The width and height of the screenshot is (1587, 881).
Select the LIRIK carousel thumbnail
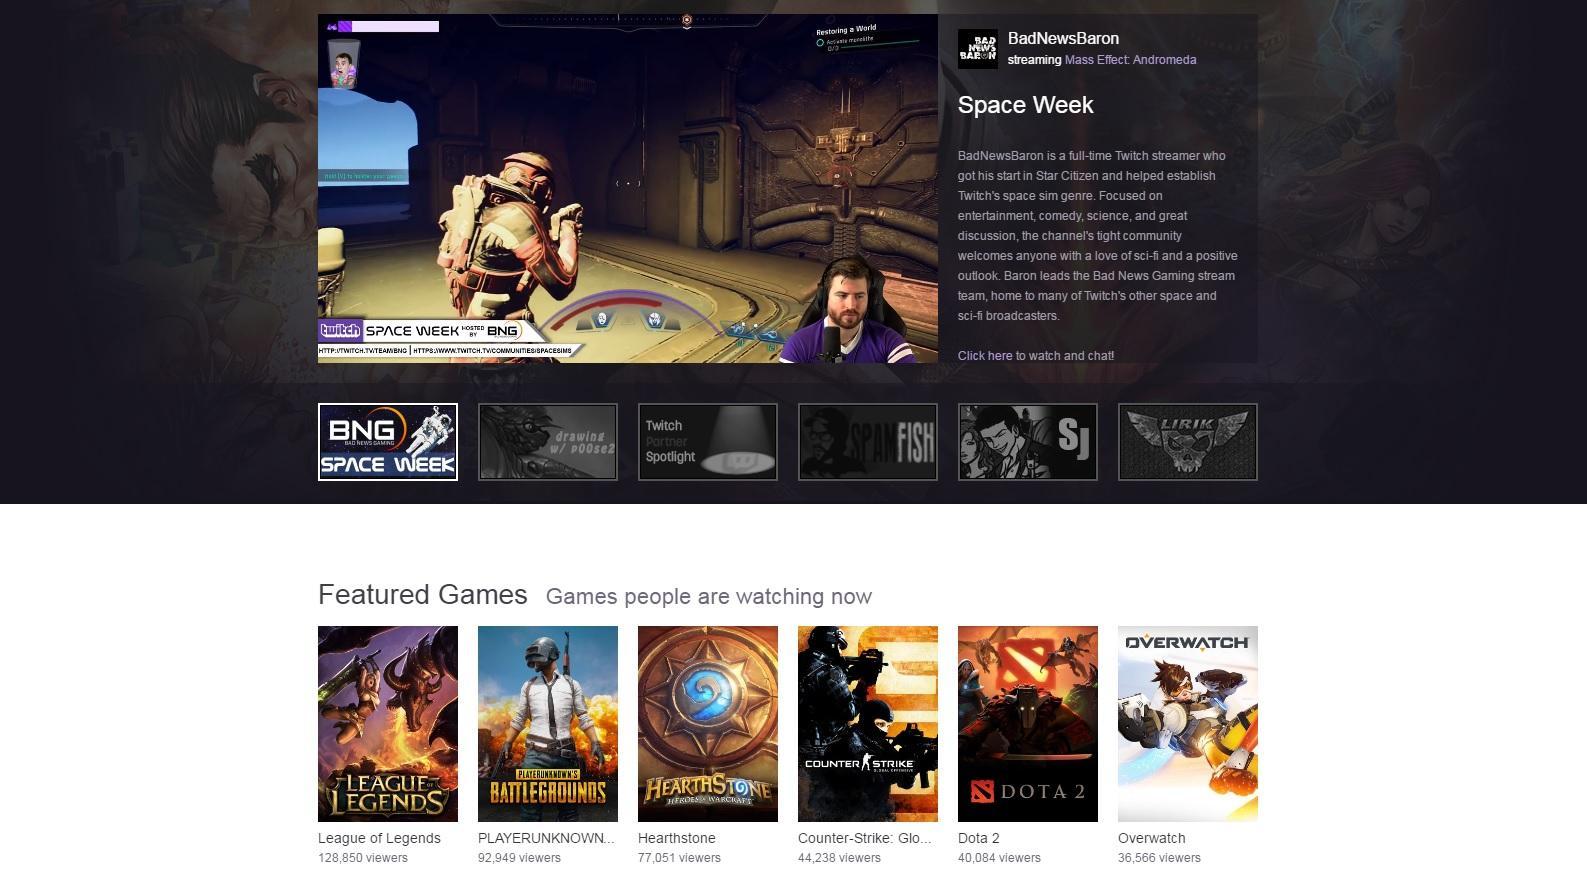(1188, 442)
